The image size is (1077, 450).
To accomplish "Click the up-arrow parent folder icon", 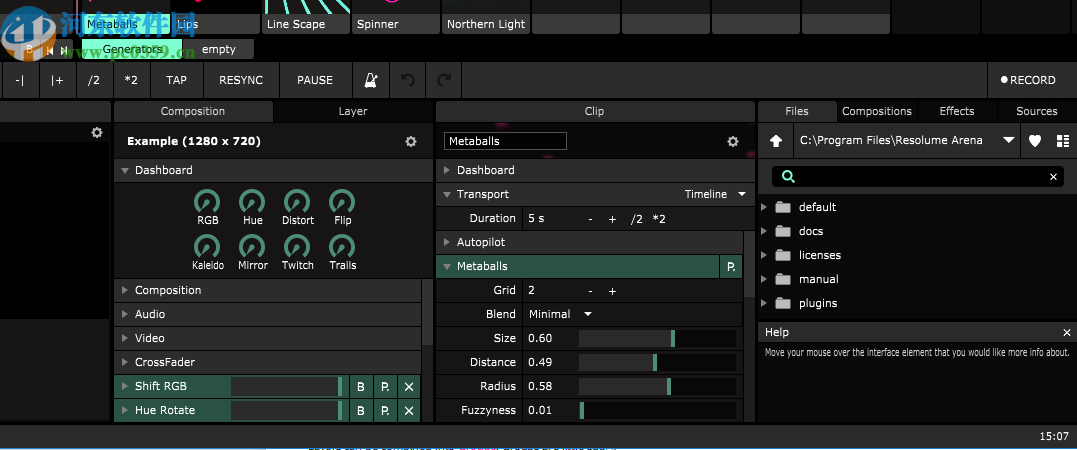I will coord(776,141).
